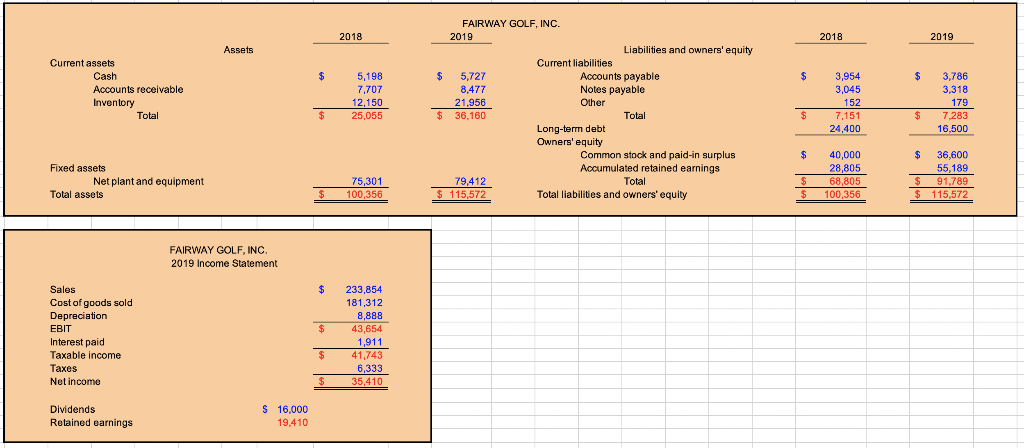Click current liabilities total 7,151
The width and height of the screenshot is (1024, 448).
tap(848, 116)
